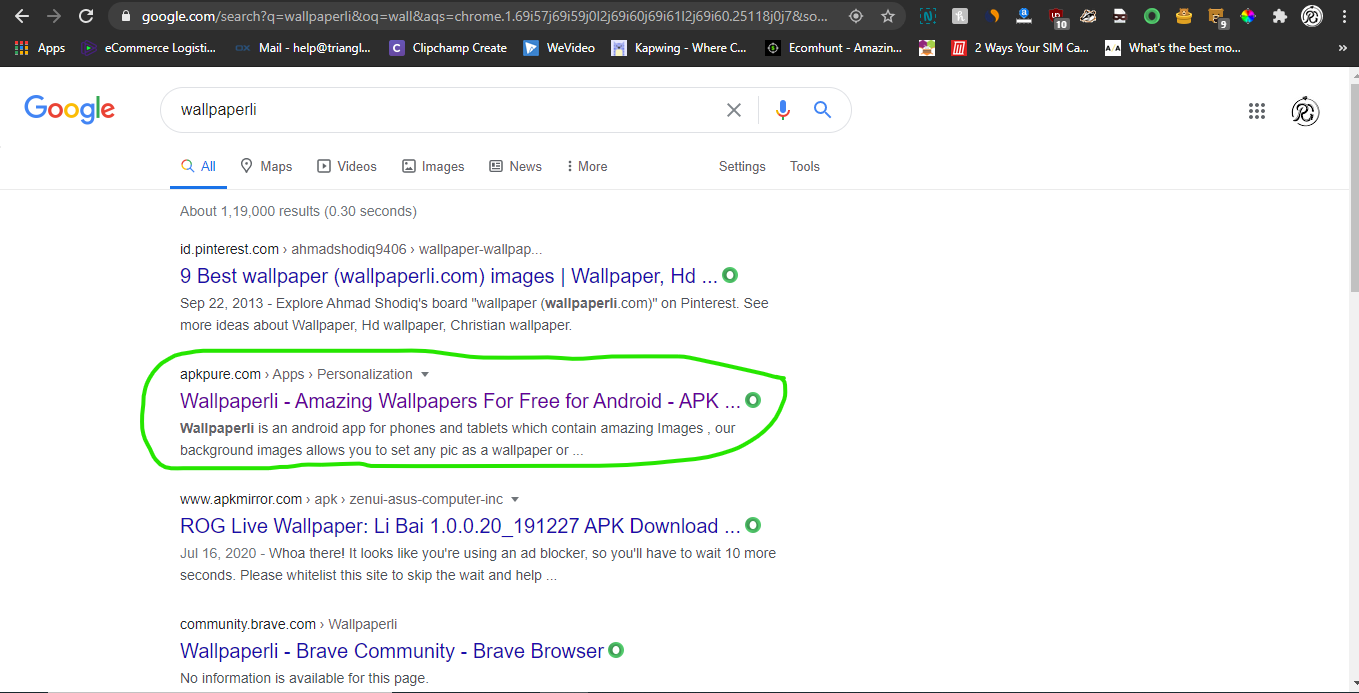Reload the page
Viewport: 1359px width, 693px height.
[86, 16]
